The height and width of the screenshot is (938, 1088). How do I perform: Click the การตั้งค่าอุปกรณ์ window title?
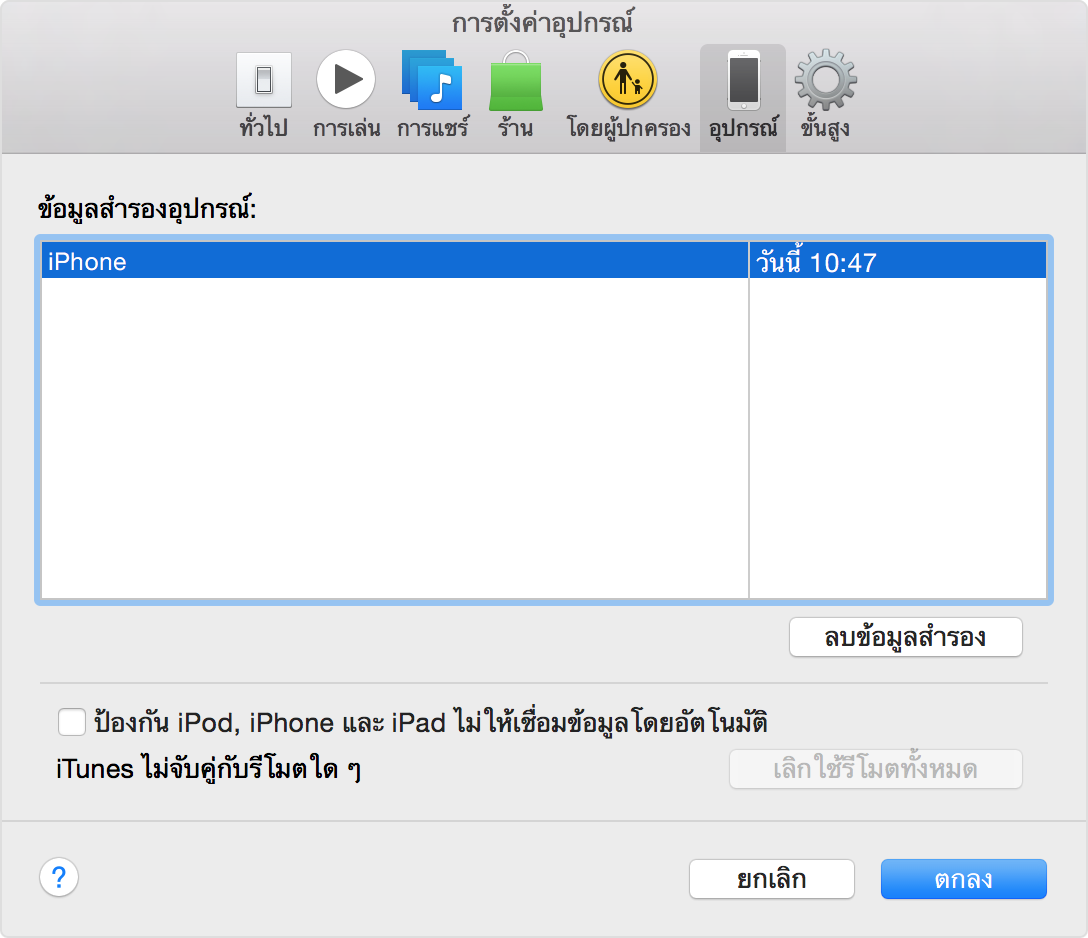[x=543, y=22]
